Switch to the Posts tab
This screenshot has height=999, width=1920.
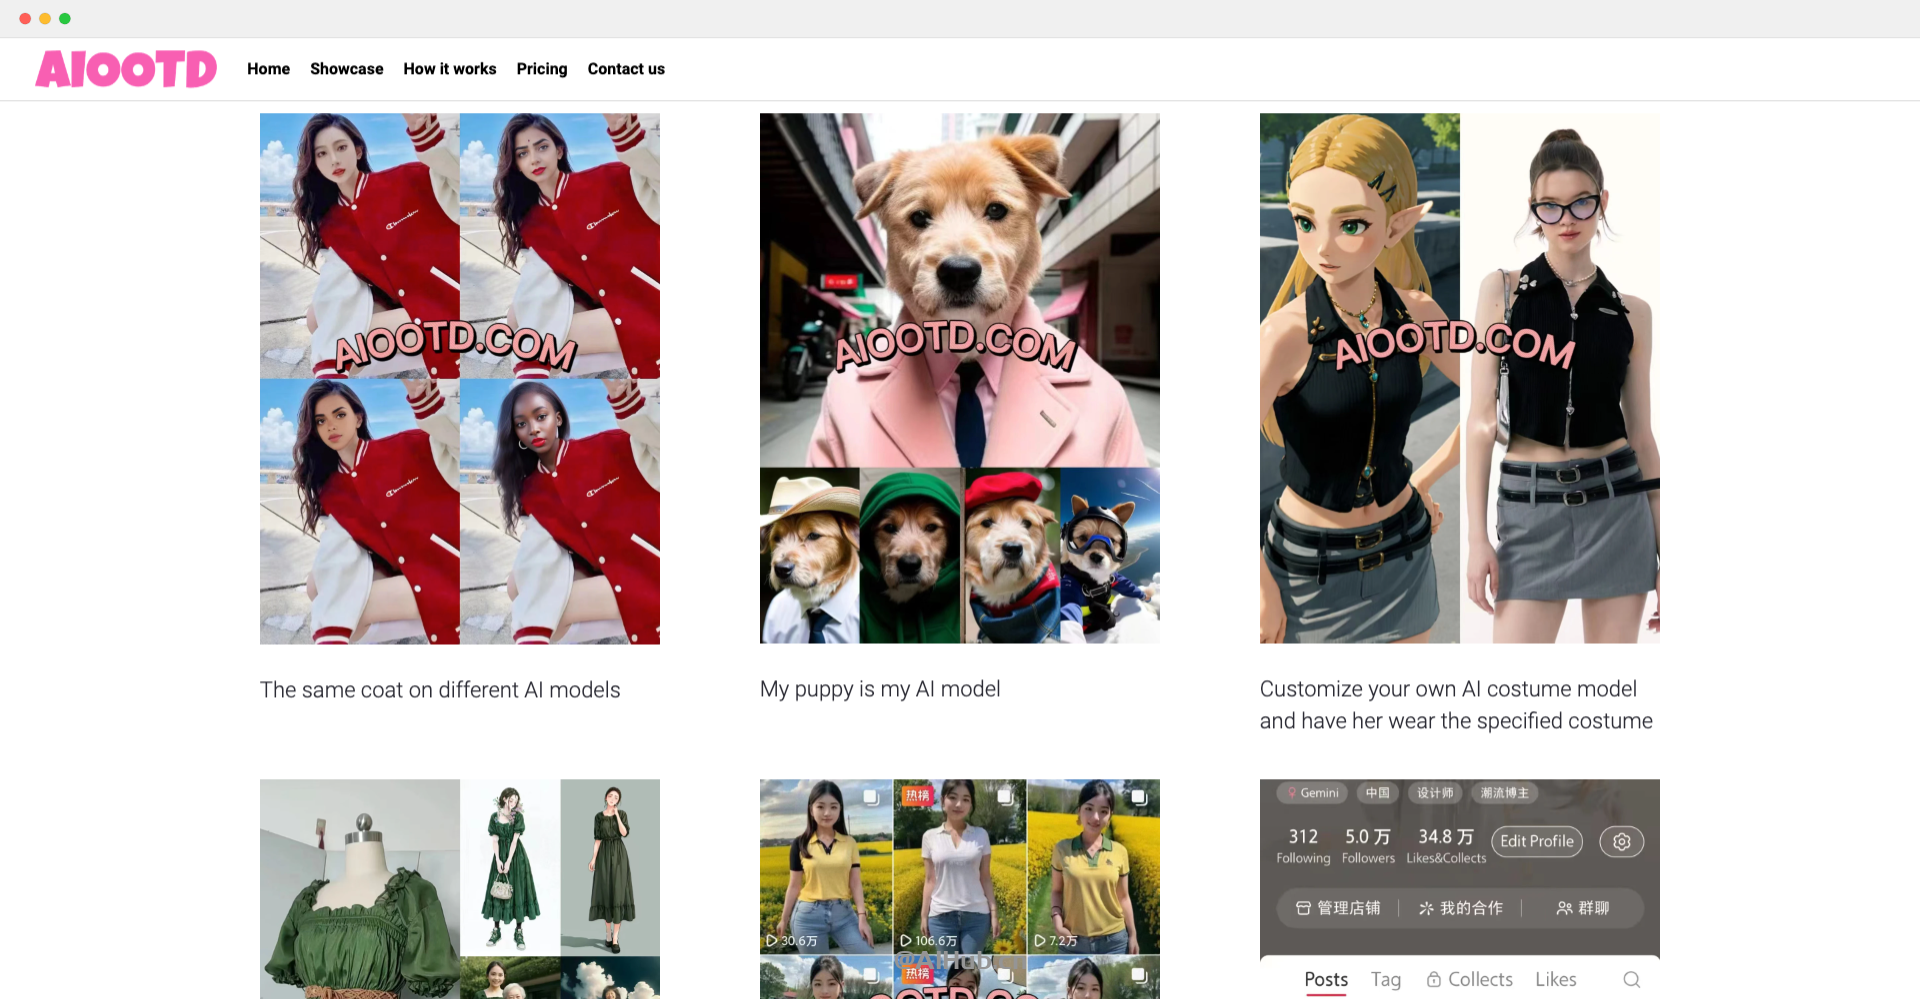tap(1326, 980)
